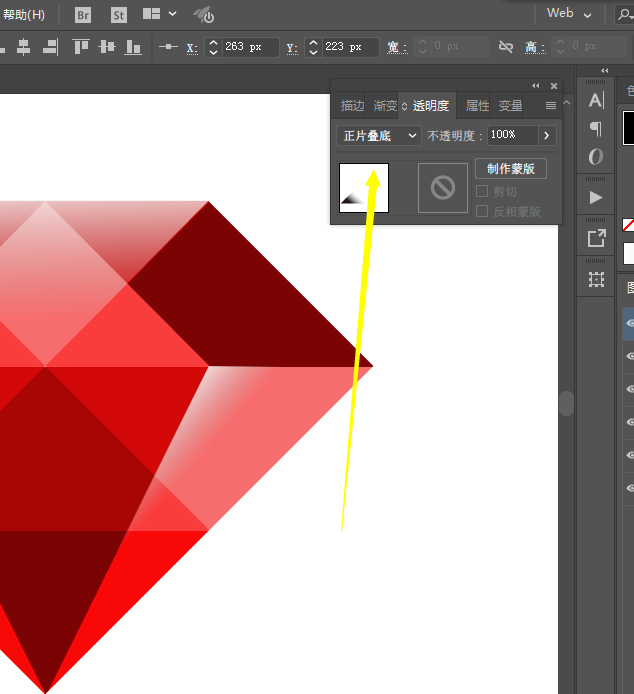
Task: Enable the 反相蒙版 invert mask checkbox
Action: tap(482, 211)
